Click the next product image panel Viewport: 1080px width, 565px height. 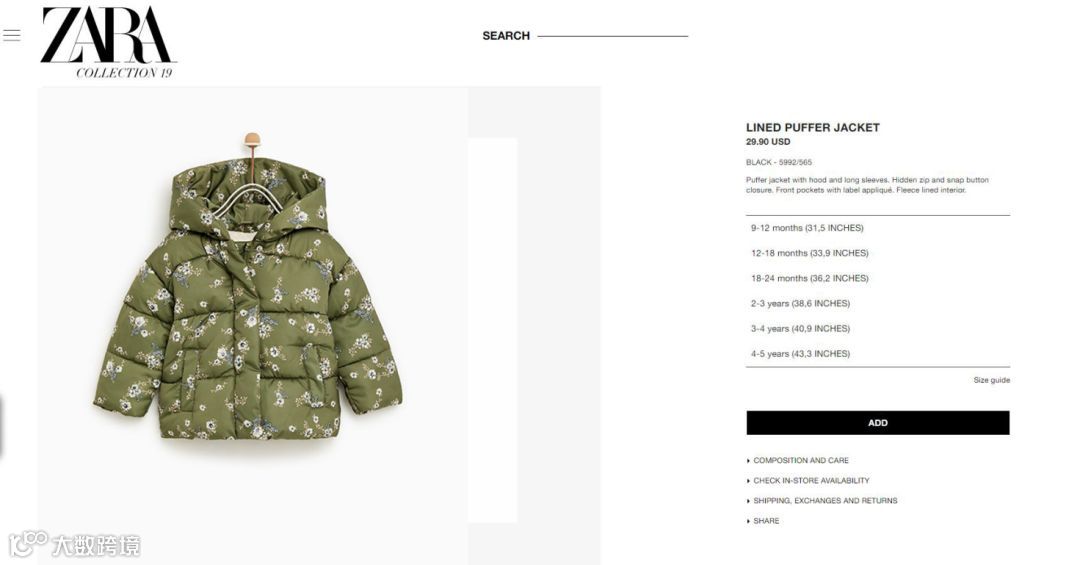pyautogui.click(x=492, y=330)
